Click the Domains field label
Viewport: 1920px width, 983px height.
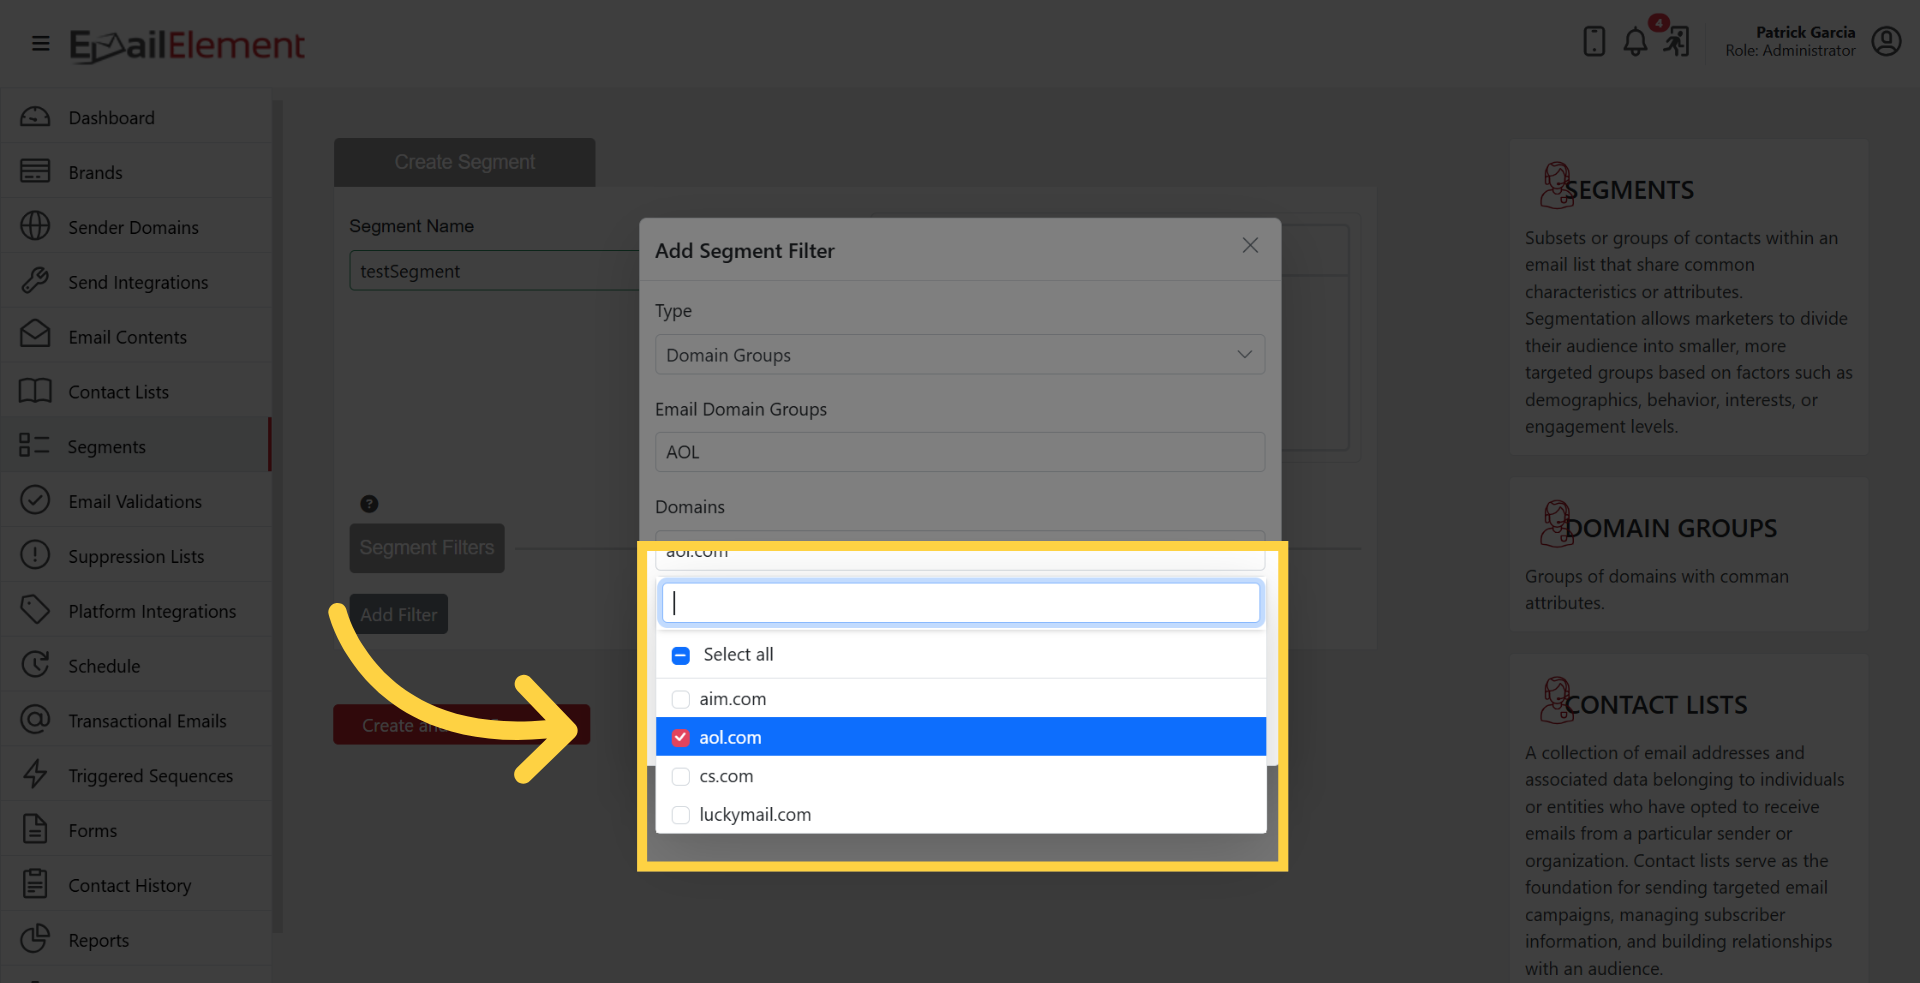click(690, 507)
